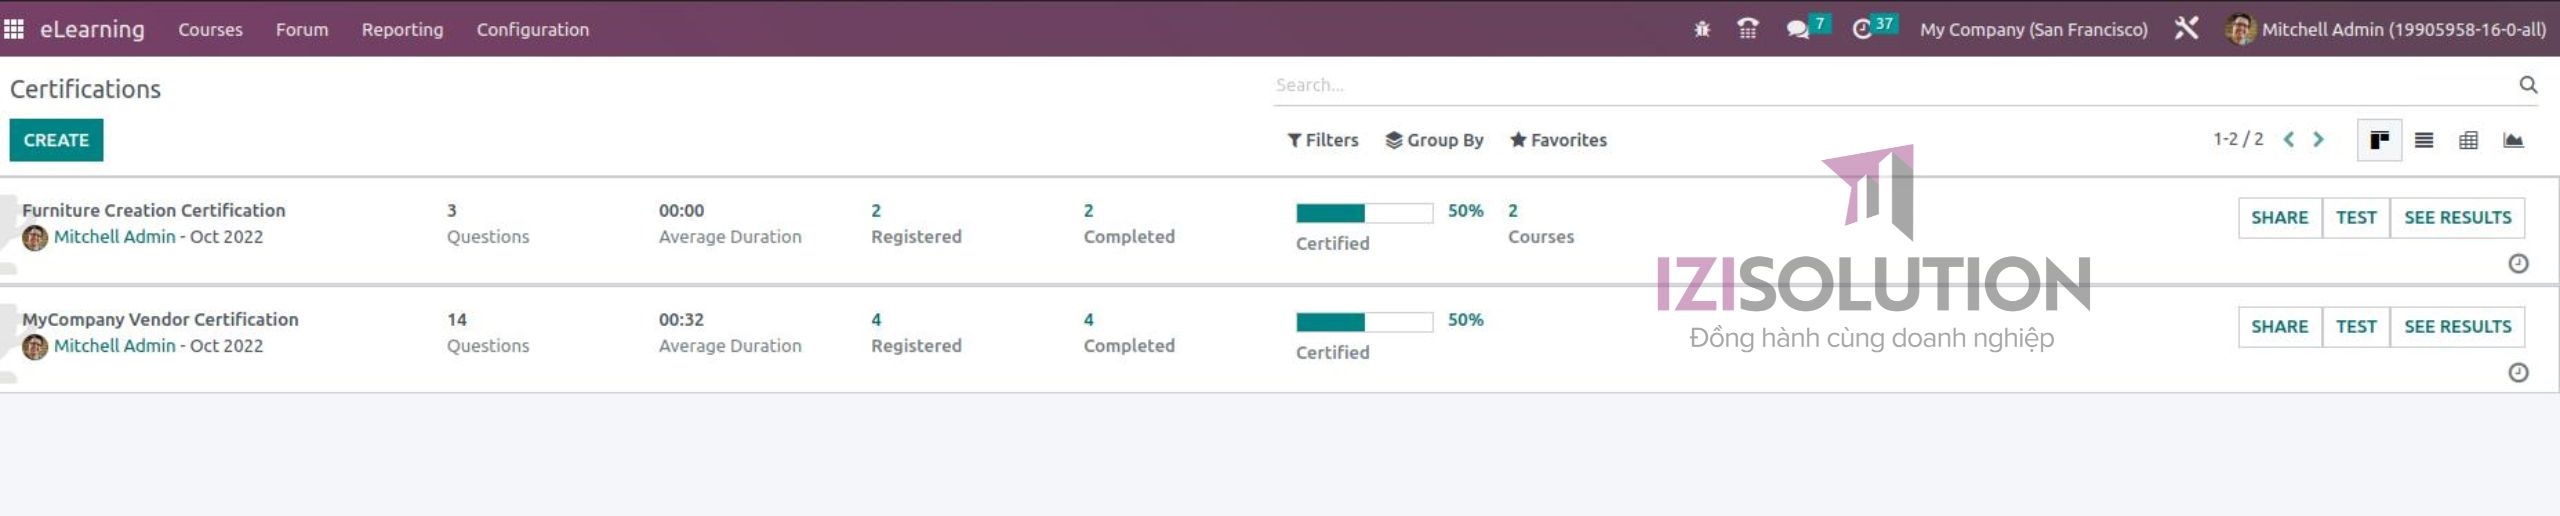Click activity clock on MyCompany Vendor Certification
The width and height of the screenshot is (2560, 516).
pos(2519,372)
